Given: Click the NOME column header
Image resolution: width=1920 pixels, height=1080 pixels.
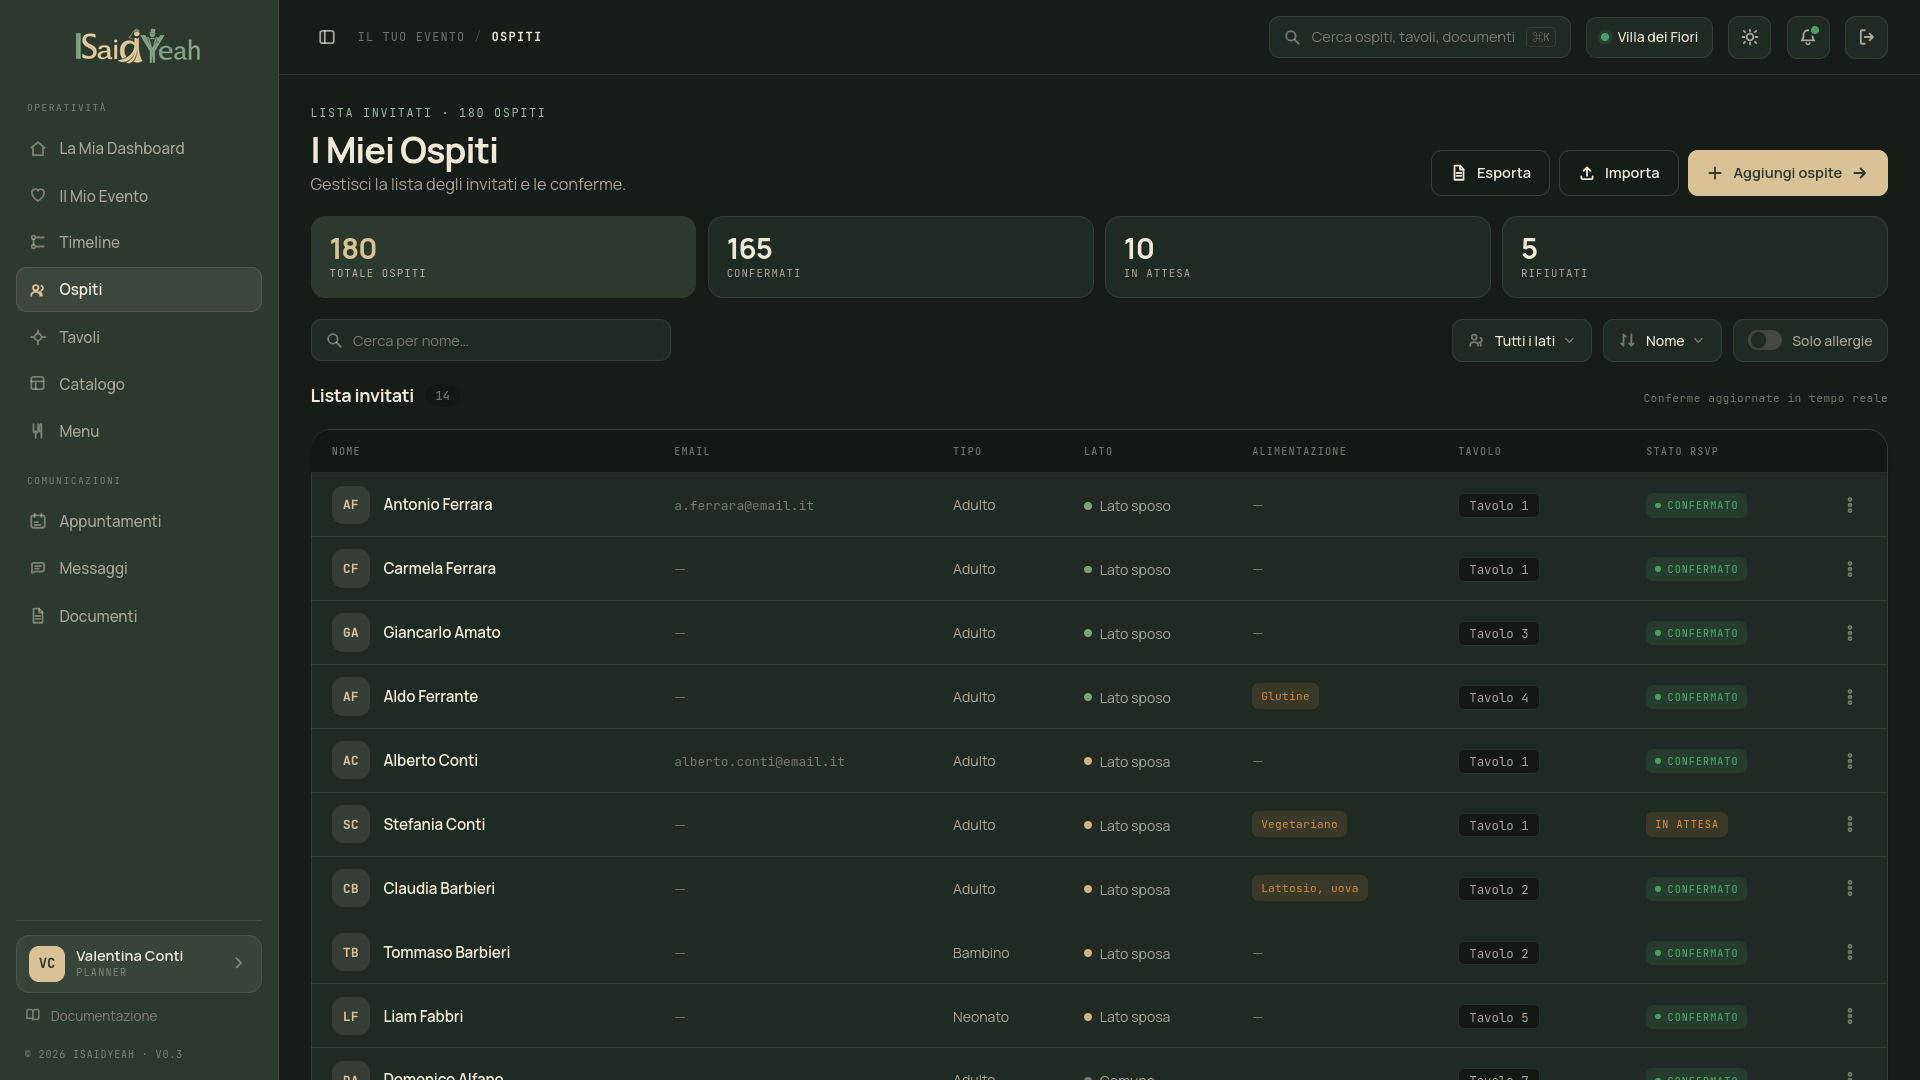Looking at the screenshot, I should click(x=346, y=452).
